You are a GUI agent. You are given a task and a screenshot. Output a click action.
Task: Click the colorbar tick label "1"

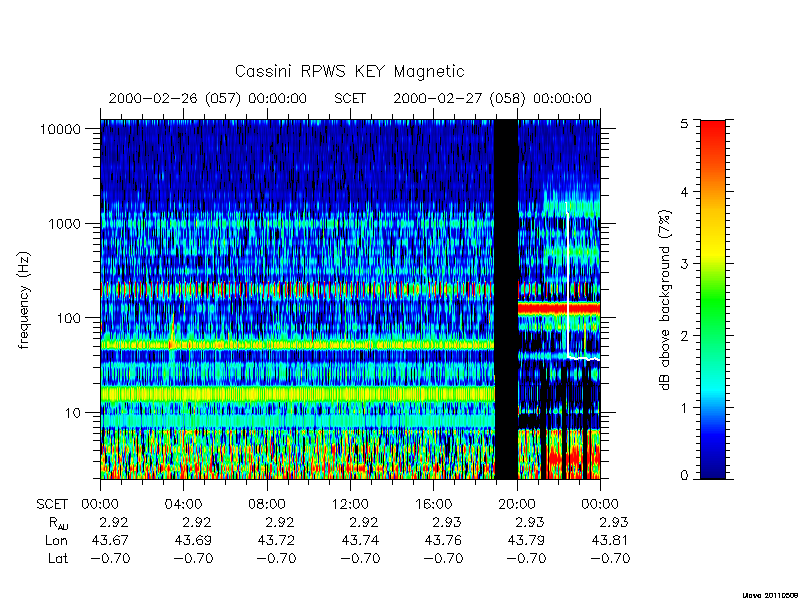coord(684,408)
